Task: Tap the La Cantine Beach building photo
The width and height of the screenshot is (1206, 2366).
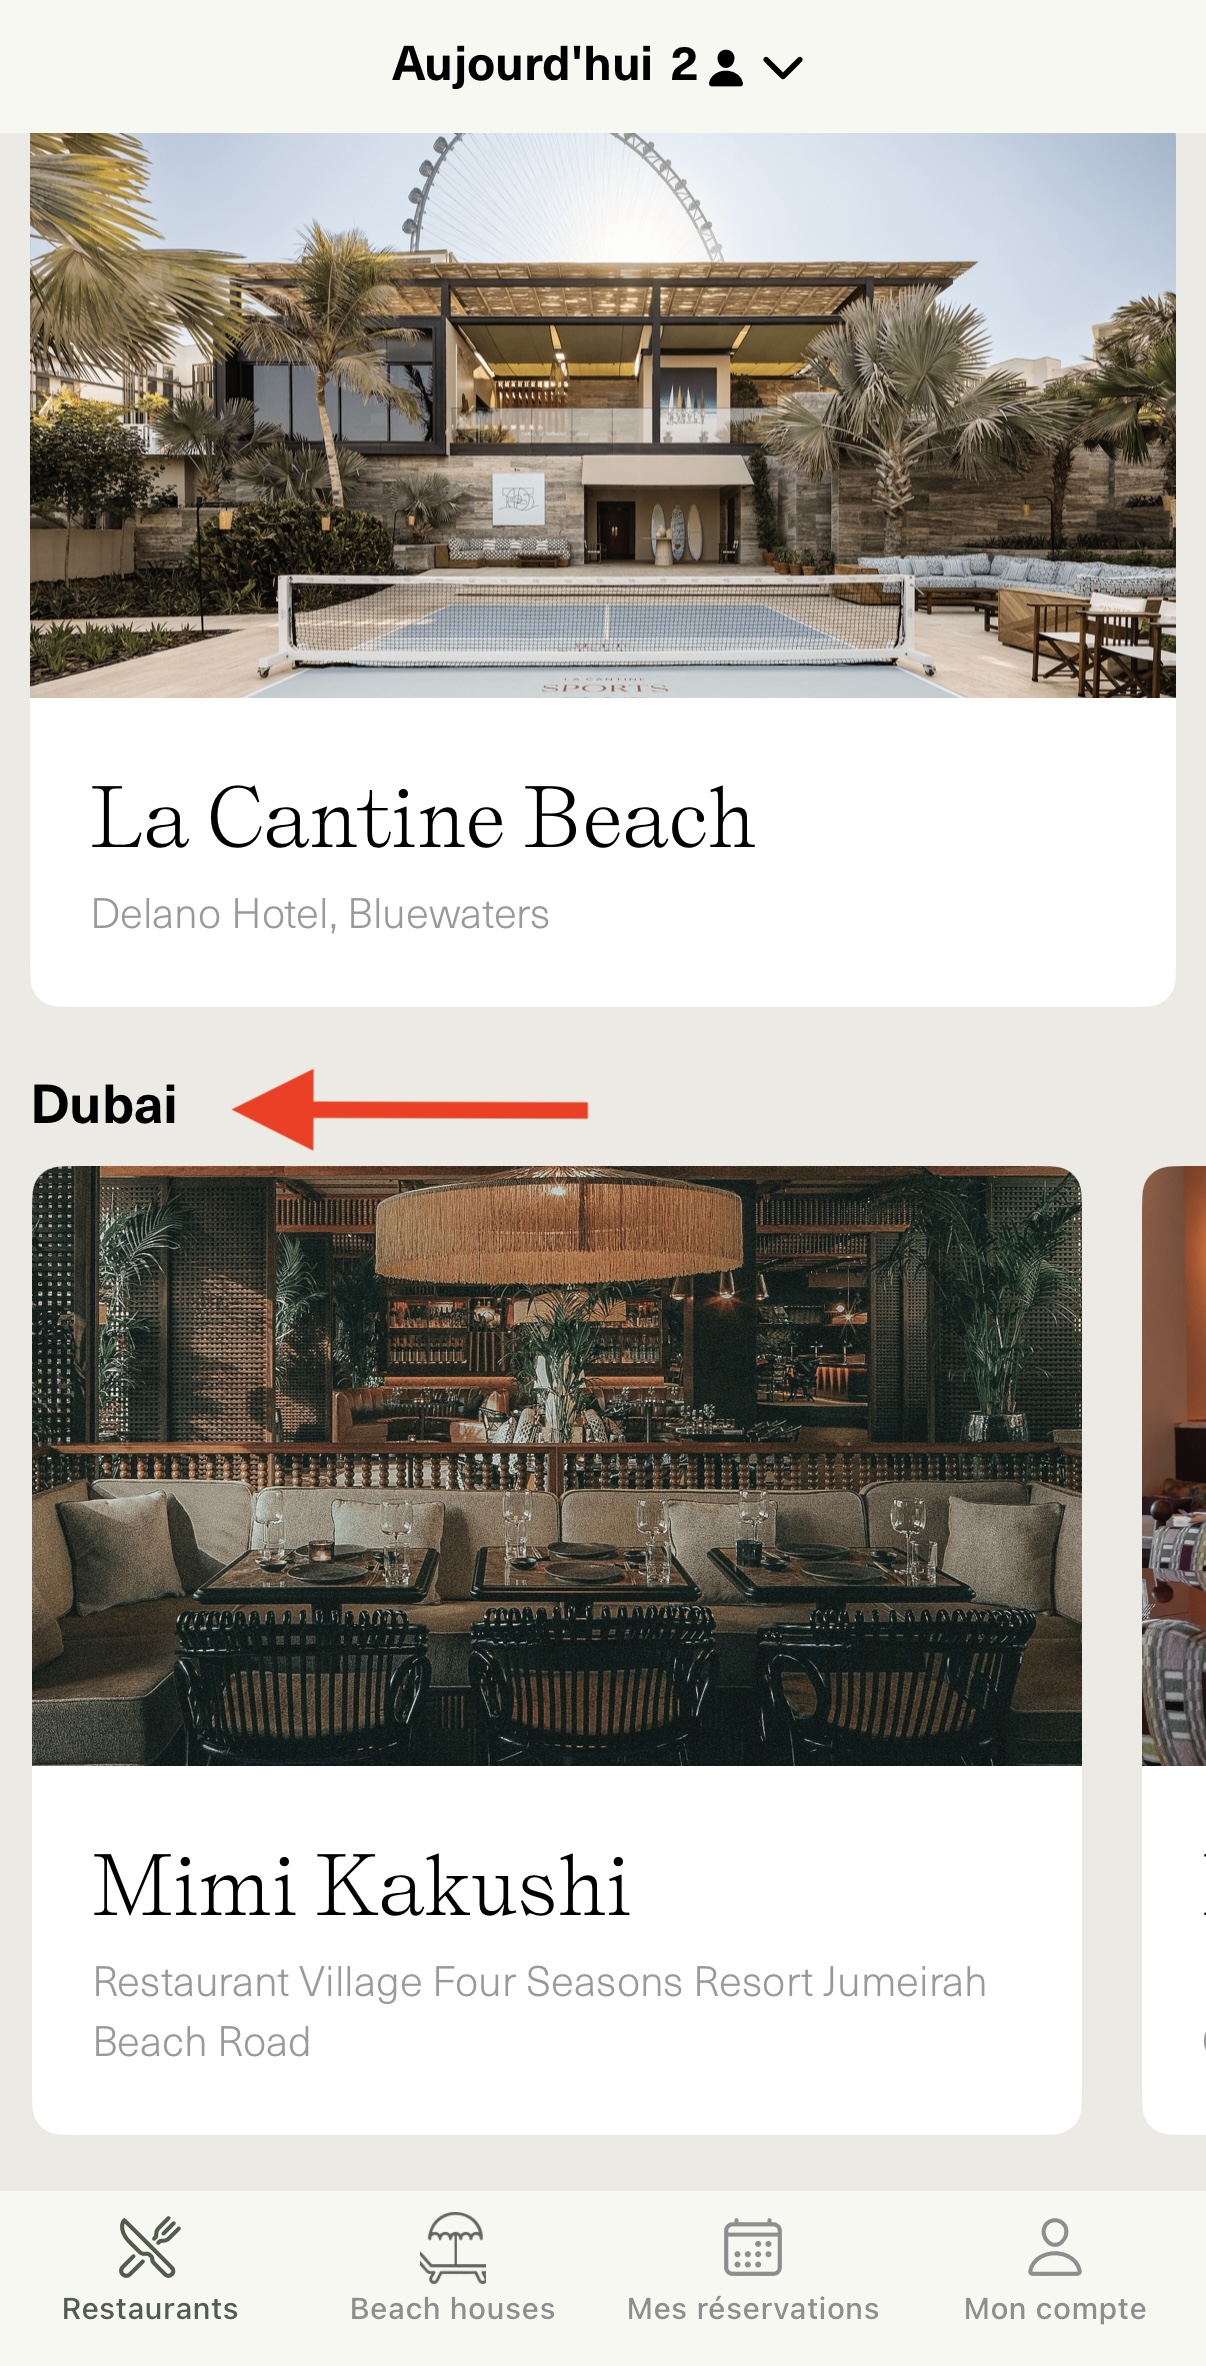Action: pos(603,415)
